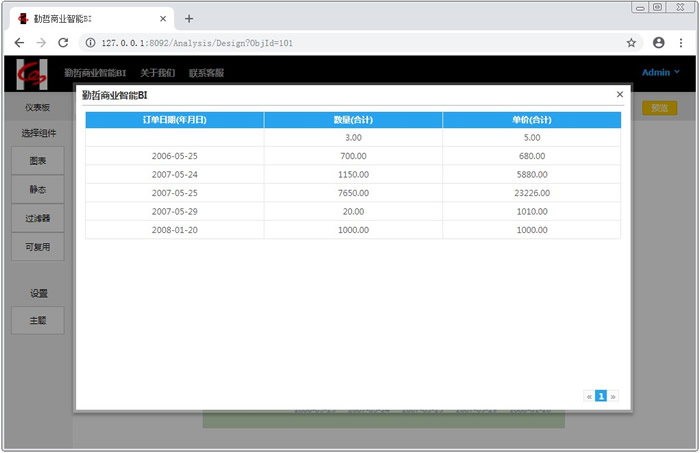The height and width of the screenshot is (453, 700).
Task: Click the address bar URL field
Action: pyautogui.click(x=350, y=43)
